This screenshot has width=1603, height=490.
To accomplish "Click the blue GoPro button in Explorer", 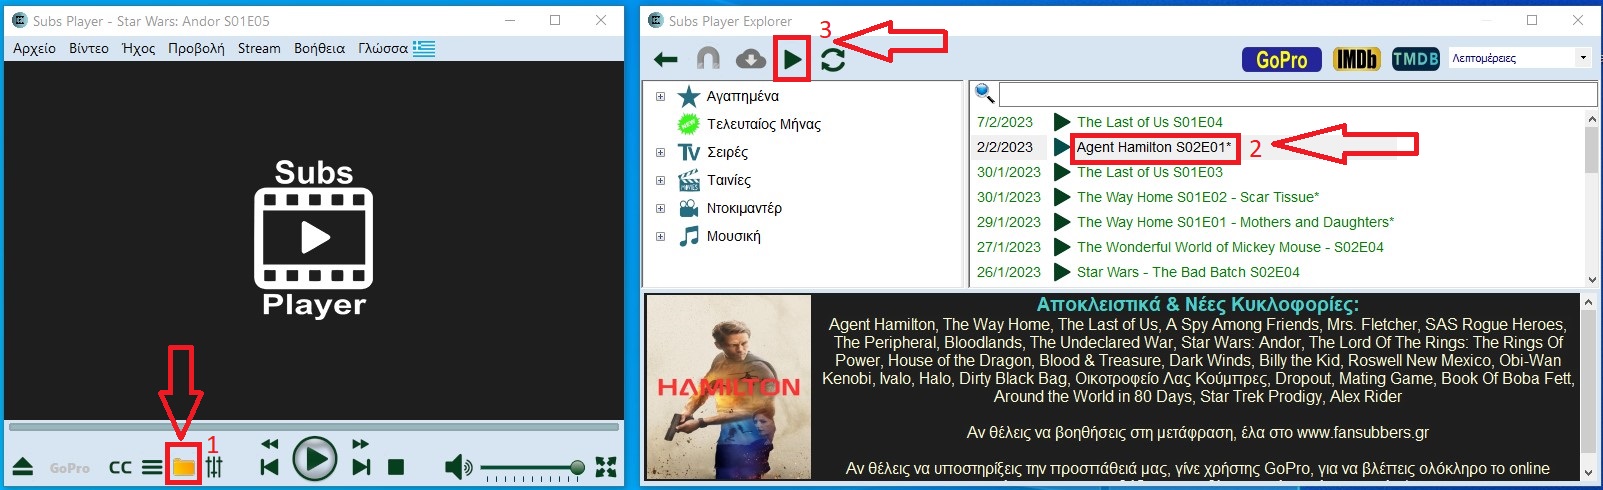I will 1281,60.
